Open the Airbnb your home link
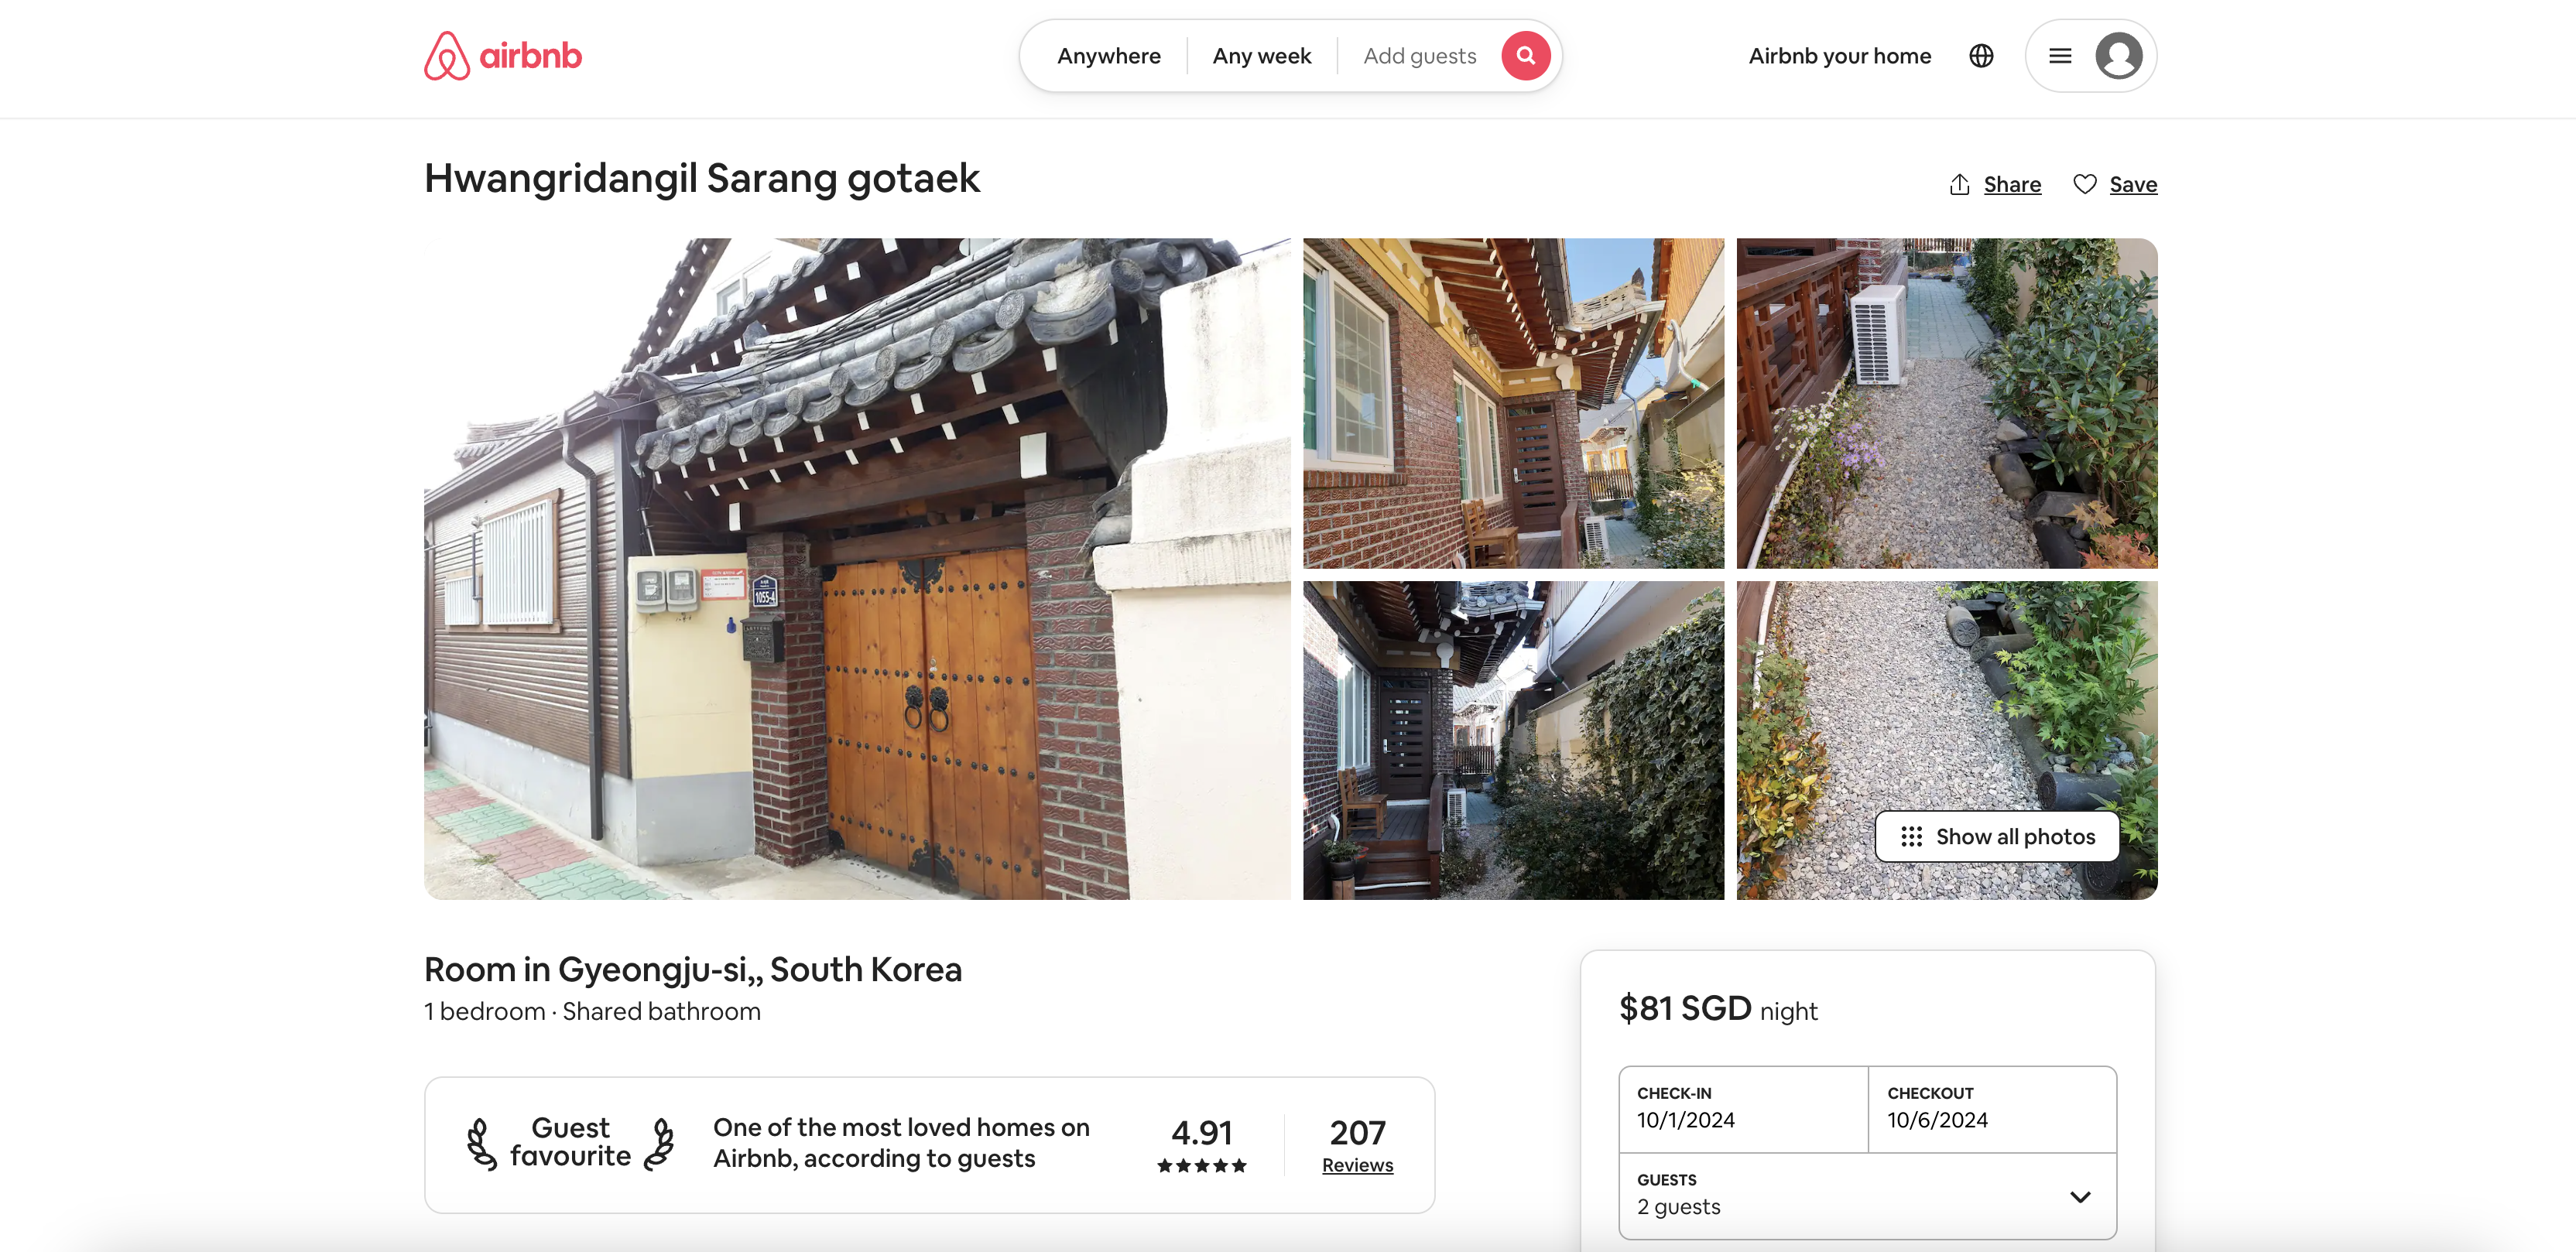The height and width of the screenshot is (1252, 2576). click(1839, 56)
